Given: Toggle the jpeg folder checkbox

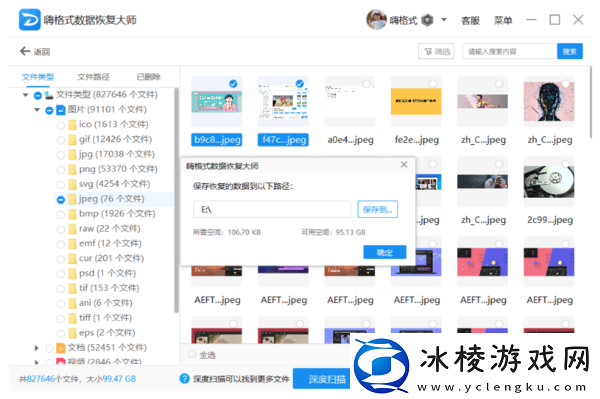Looking at the screenshot, I should 60,200.
